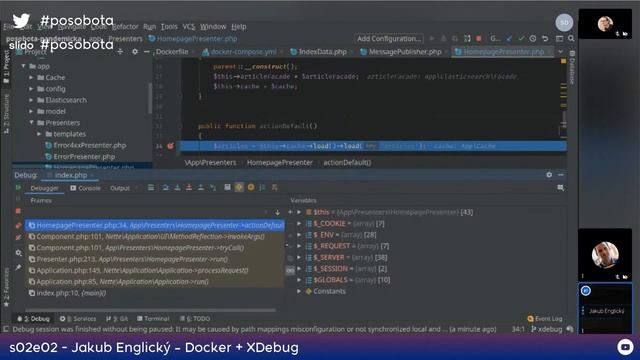Viewport: 640px width, 360px height.
Task: Open View Breakpoints in the debug sidebar
Action: pos(18,225)
